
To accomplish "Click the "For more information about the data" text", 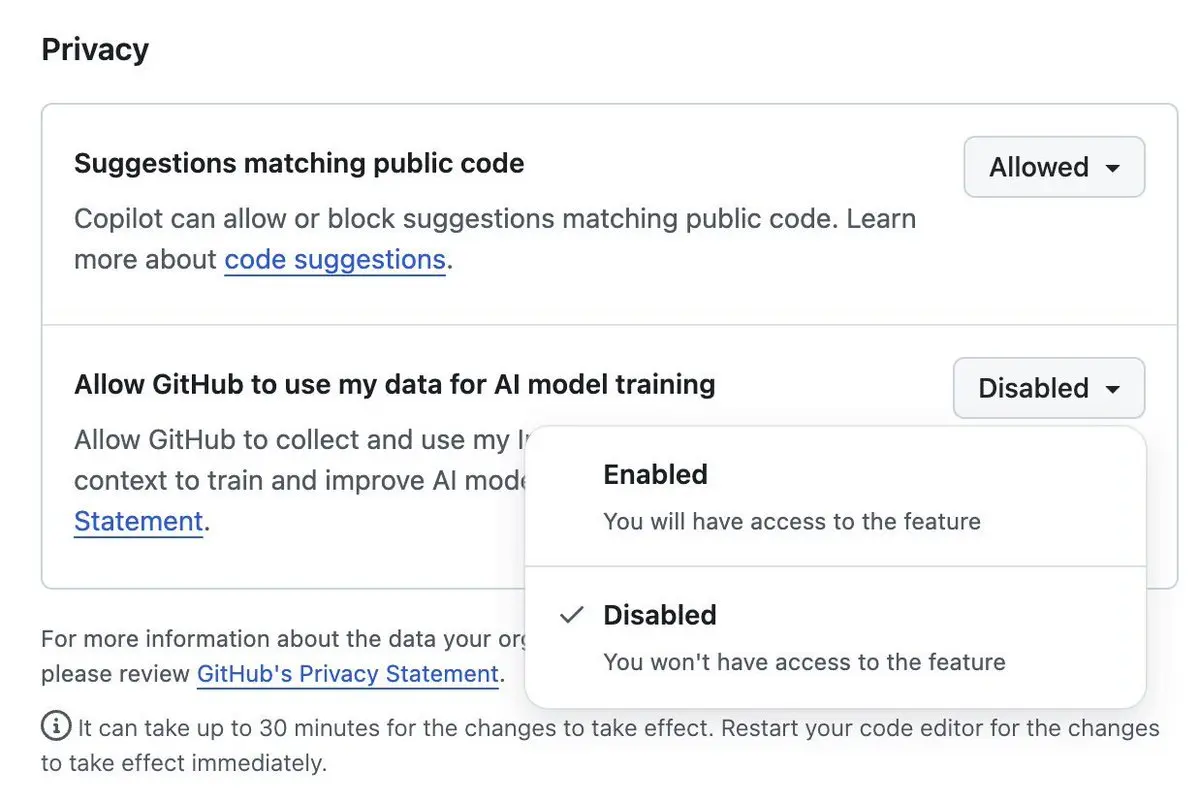I will 280,639.
